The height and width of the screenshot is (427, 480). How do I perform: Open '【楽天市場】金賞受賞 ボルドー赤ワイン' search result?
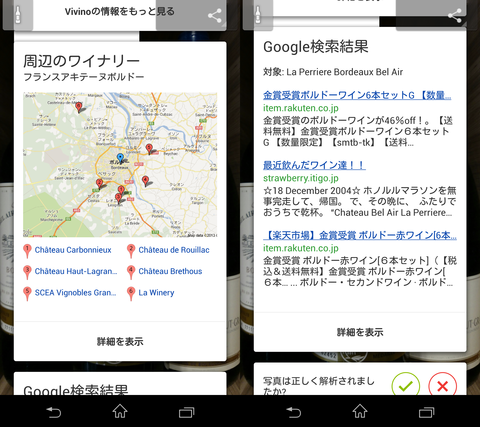[360, 235]
